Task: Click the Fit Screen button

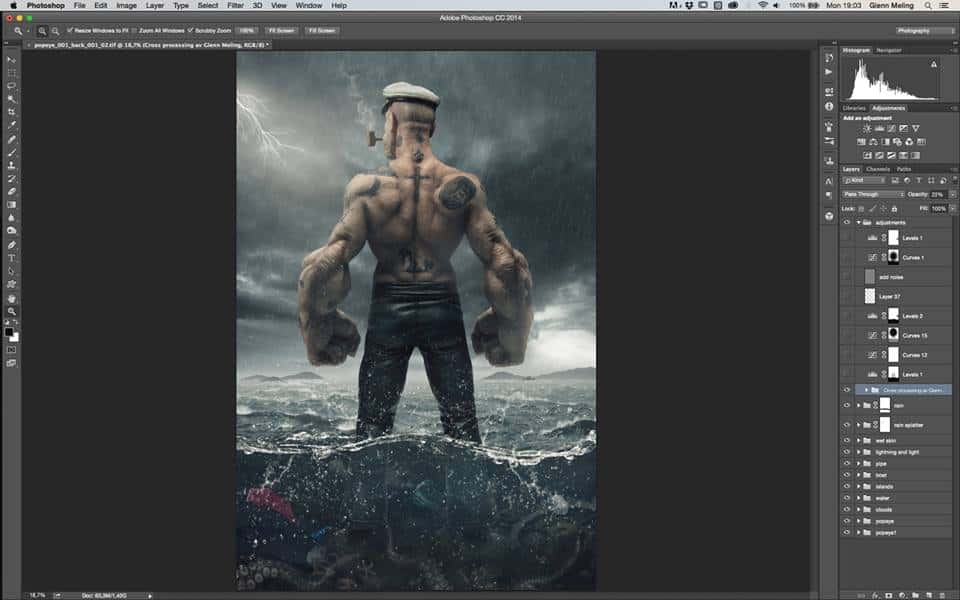Action: click(x=280, y=31)
